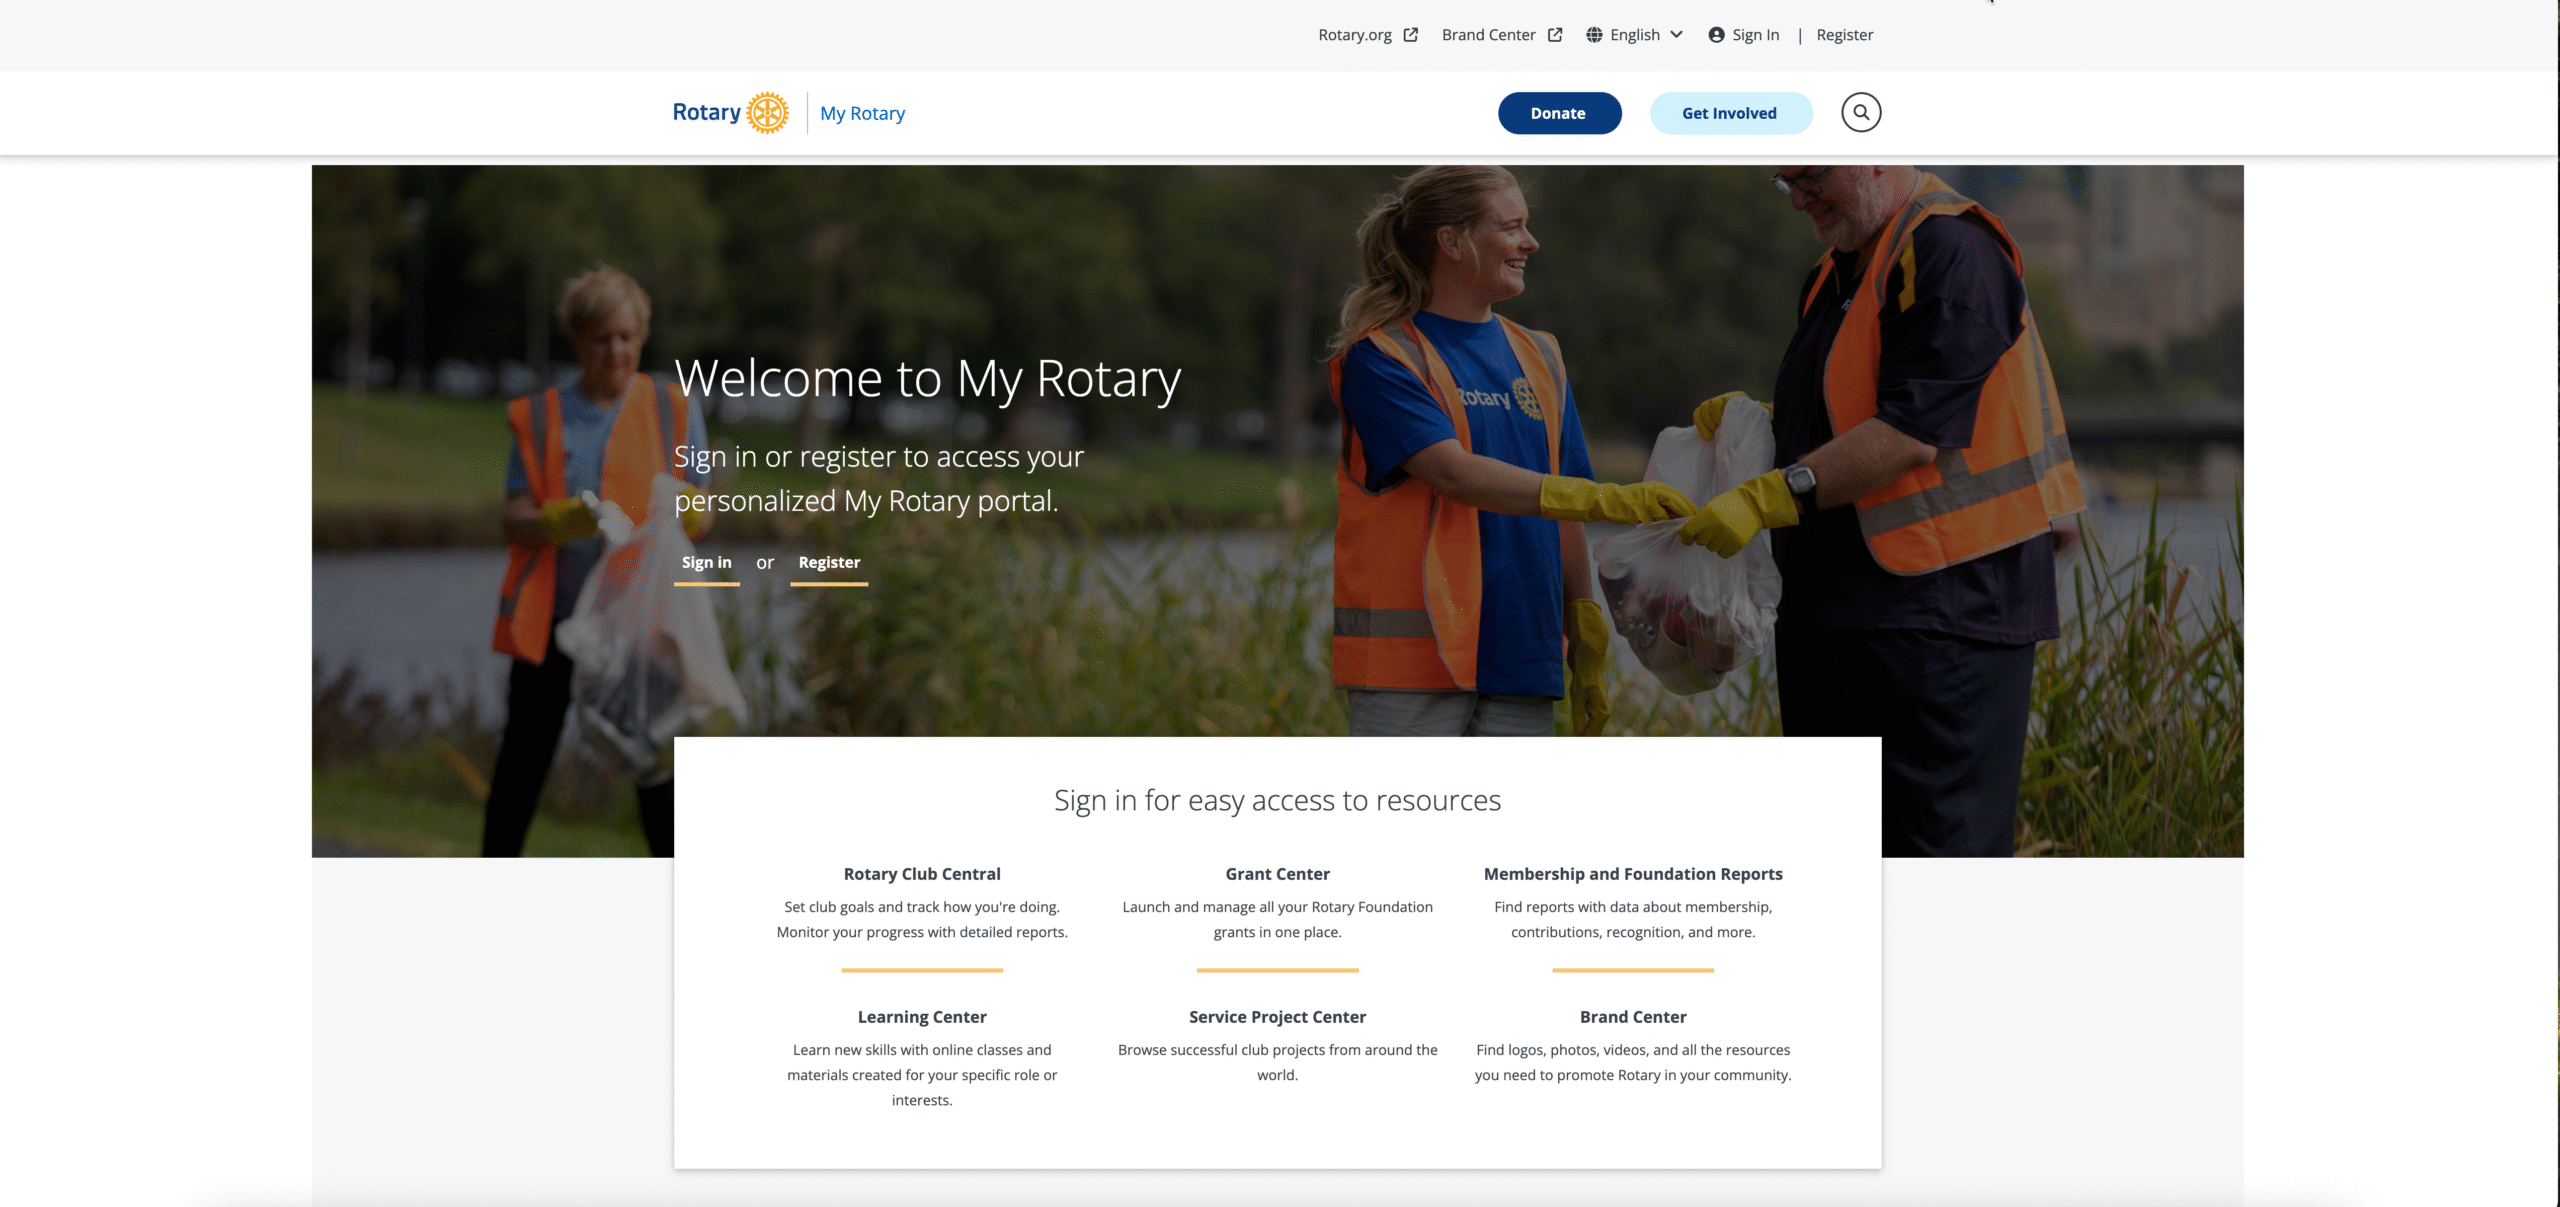Click Register in the top bar
This screenshot has height=1207, width=2560.
1844,35
